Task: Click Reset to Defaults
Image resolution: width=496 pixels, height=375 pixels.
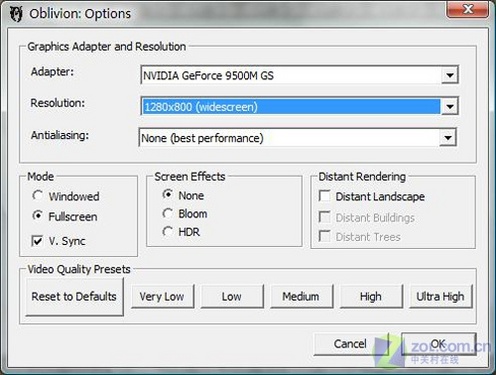Action: click(74, 296)
